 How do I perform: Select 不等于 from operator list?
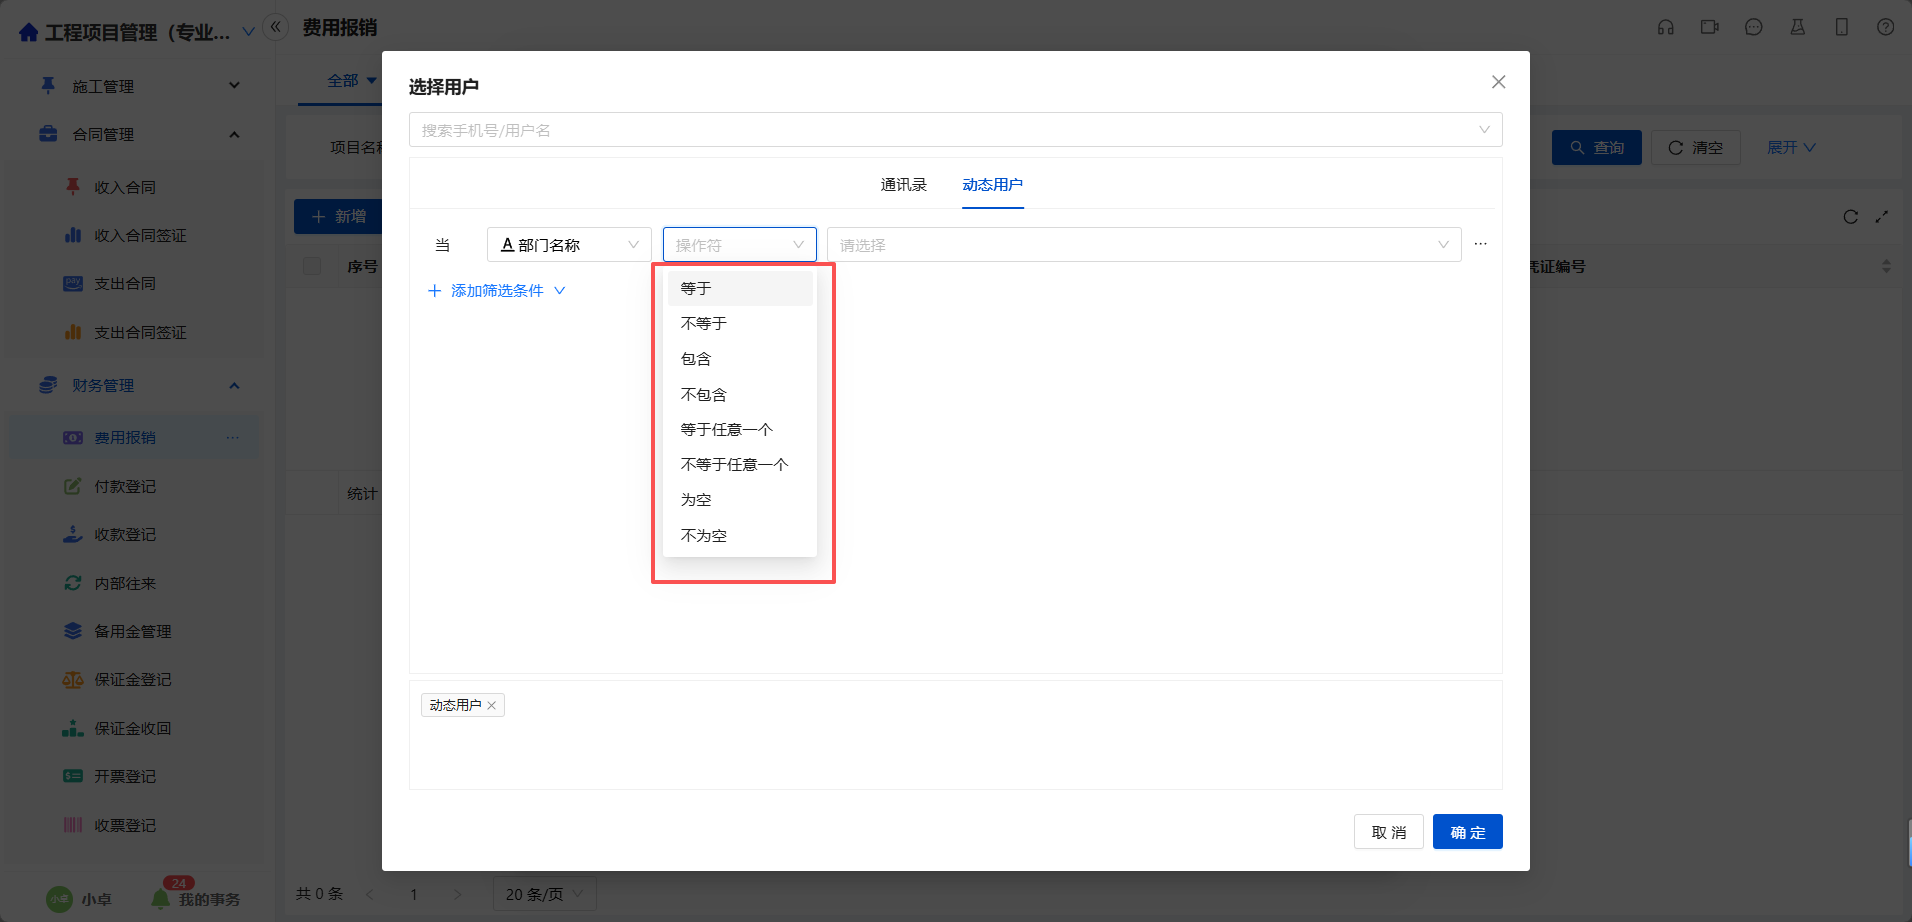point(704,324)
